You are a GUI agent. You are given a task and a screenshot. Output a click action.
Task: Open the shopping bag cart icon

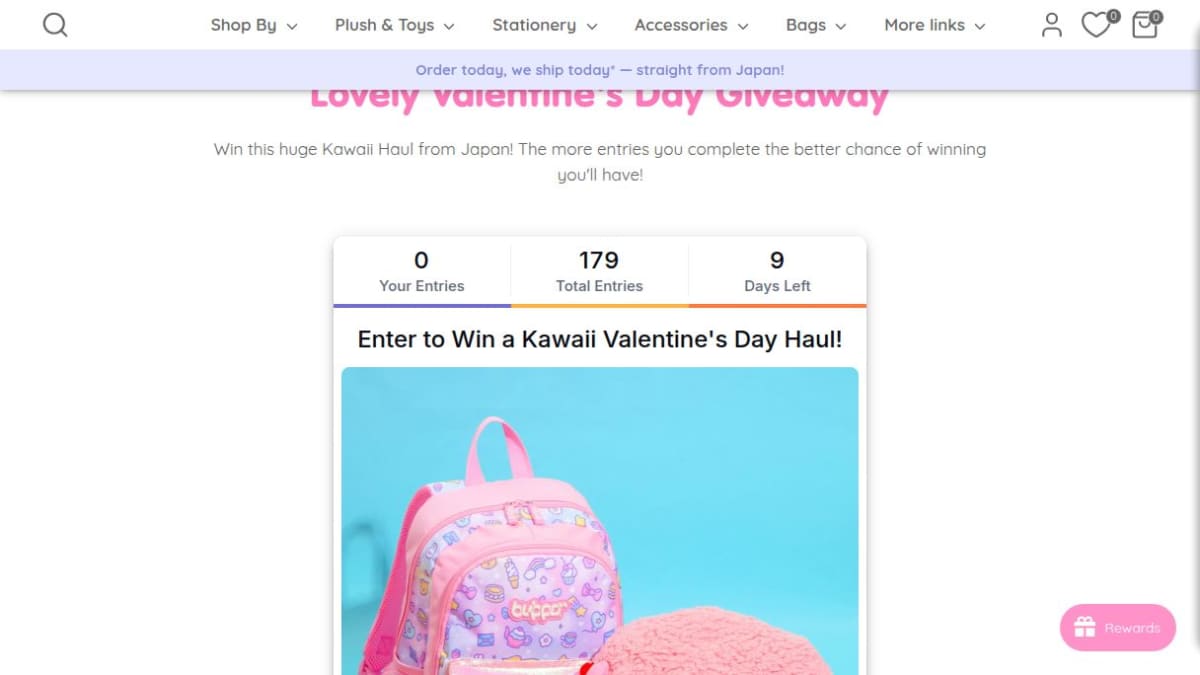[x=1144, y=25]
